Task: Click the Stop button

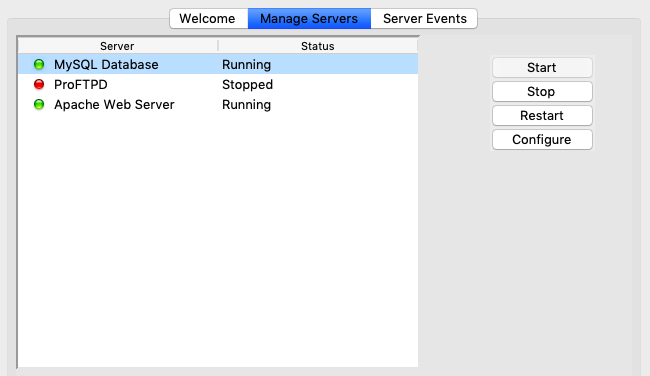Action: (542, 92)
